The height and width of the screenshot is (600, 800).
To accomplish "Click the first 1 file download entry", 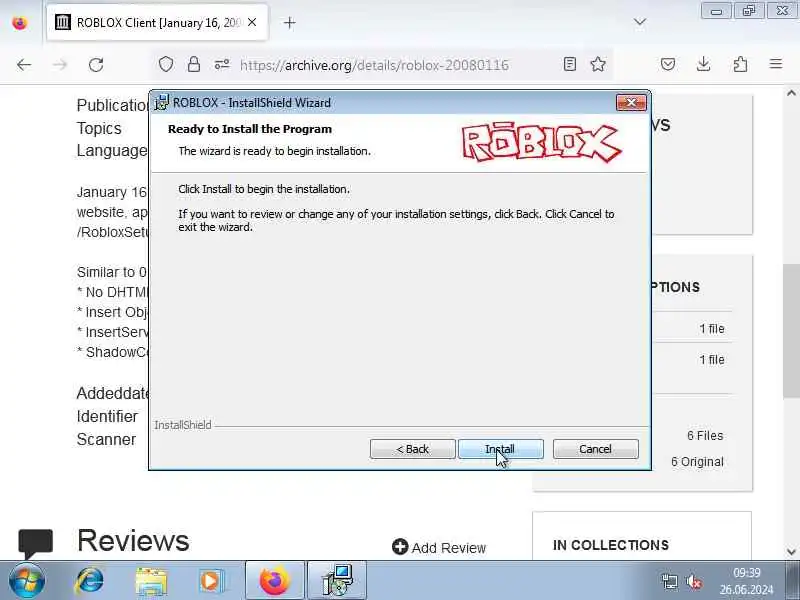I will 712,329.
